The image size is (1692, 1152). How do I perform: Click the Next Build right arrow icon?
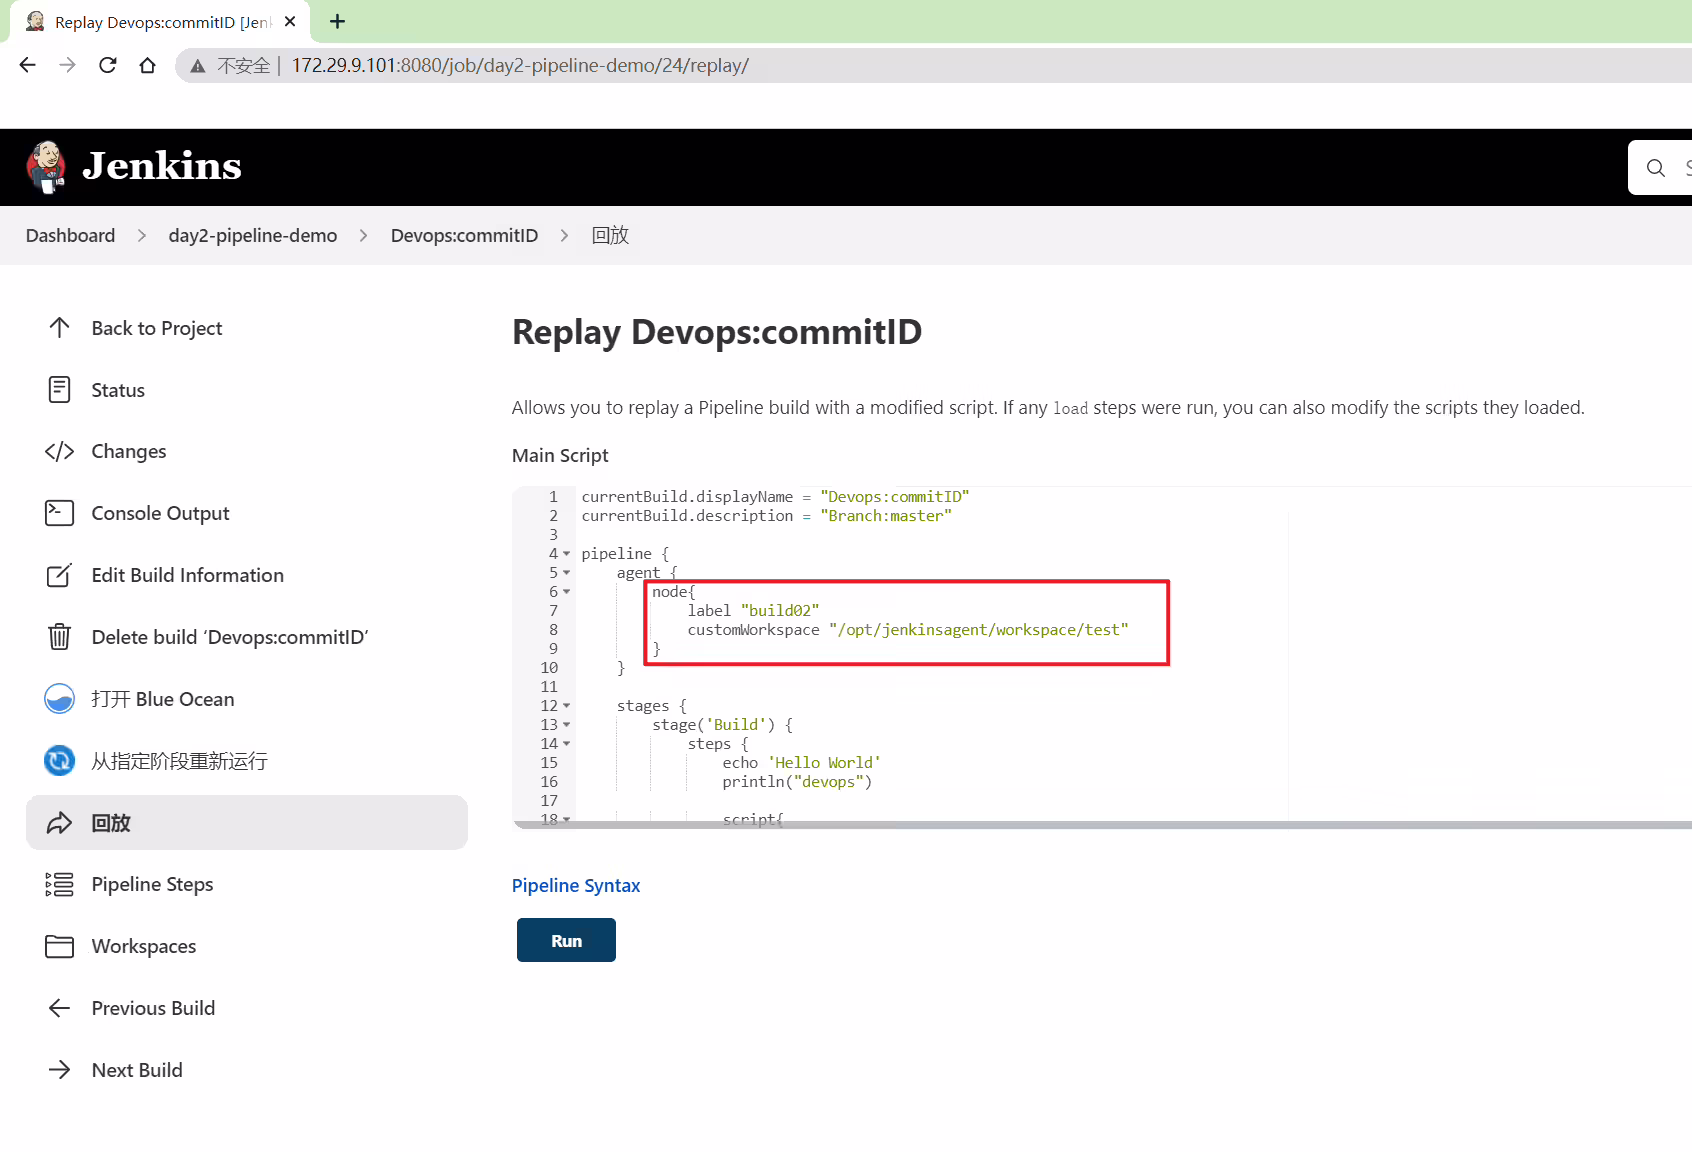(59, 1070)
